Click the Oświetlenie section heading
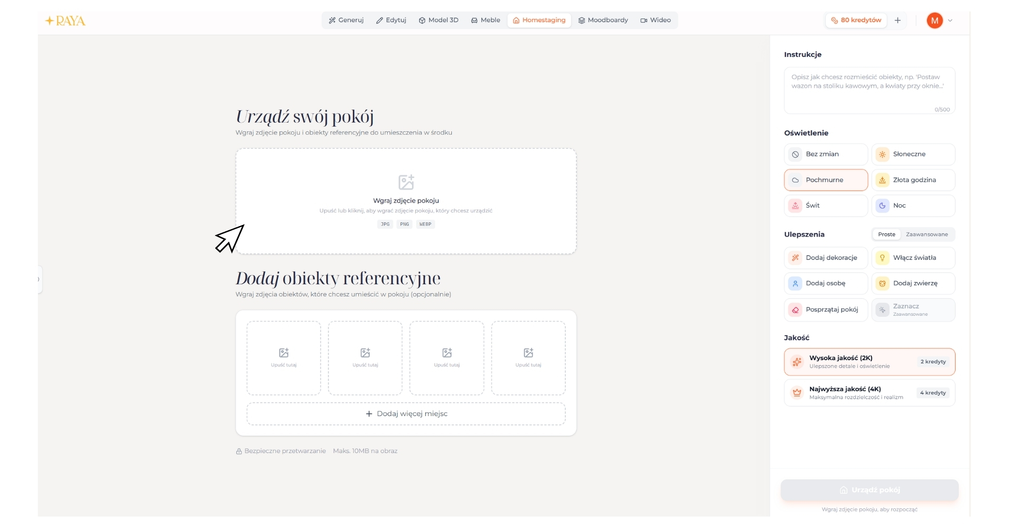This screenshot has width=1013, height=528. [x=806, y=133]
